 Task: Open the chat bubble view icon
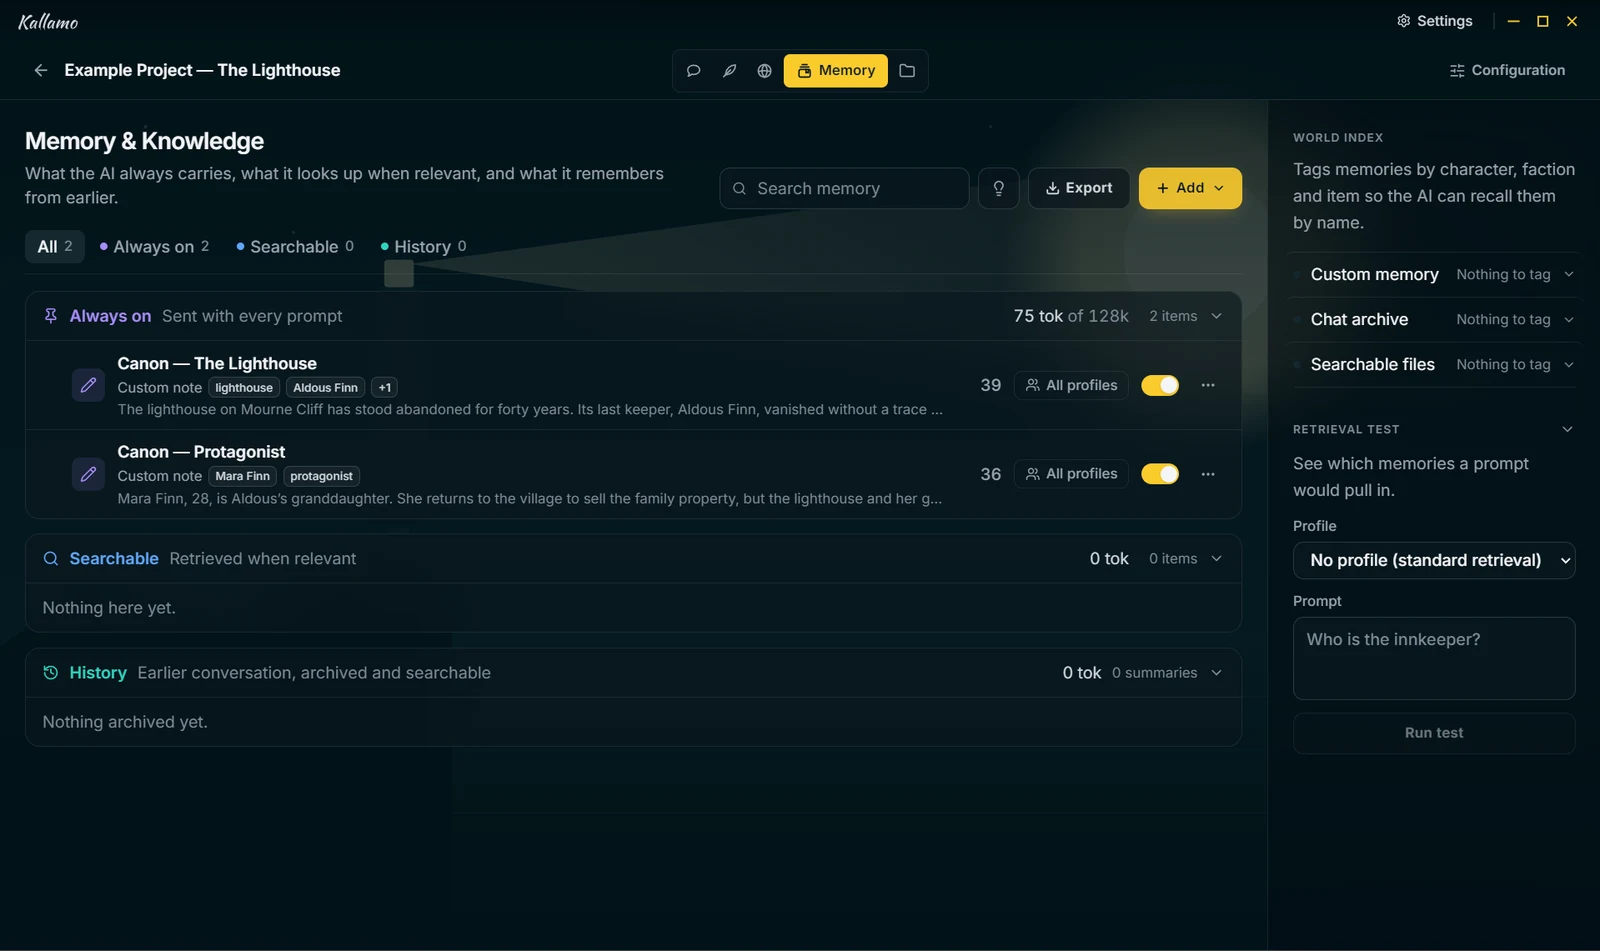(x=693, y=71)
